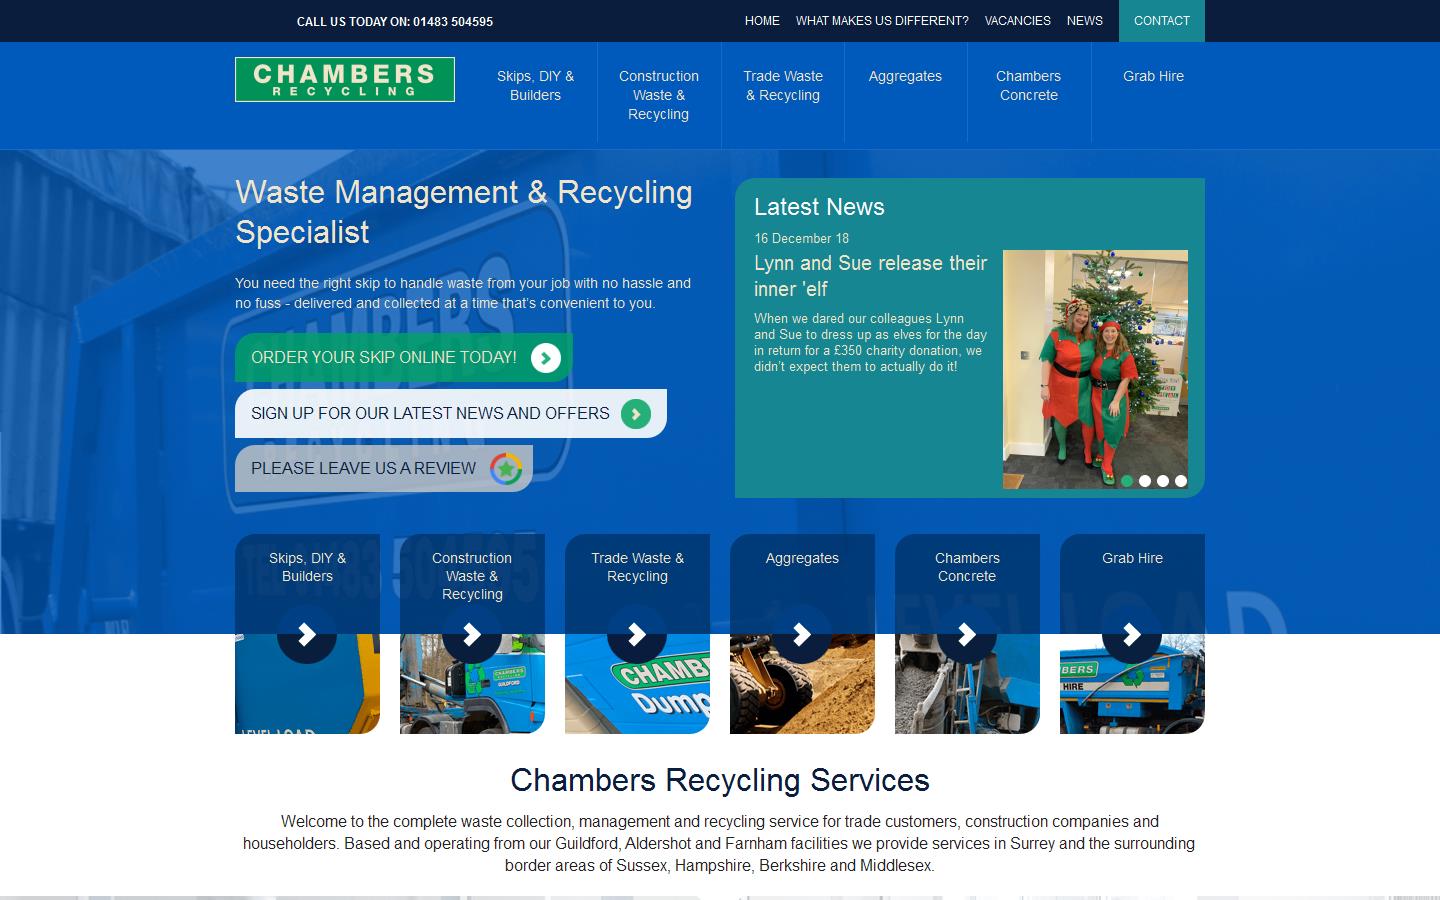Open the Chambers Recycling logo homepage link
Screen dimensions: 1440x900
pos(344,79)
